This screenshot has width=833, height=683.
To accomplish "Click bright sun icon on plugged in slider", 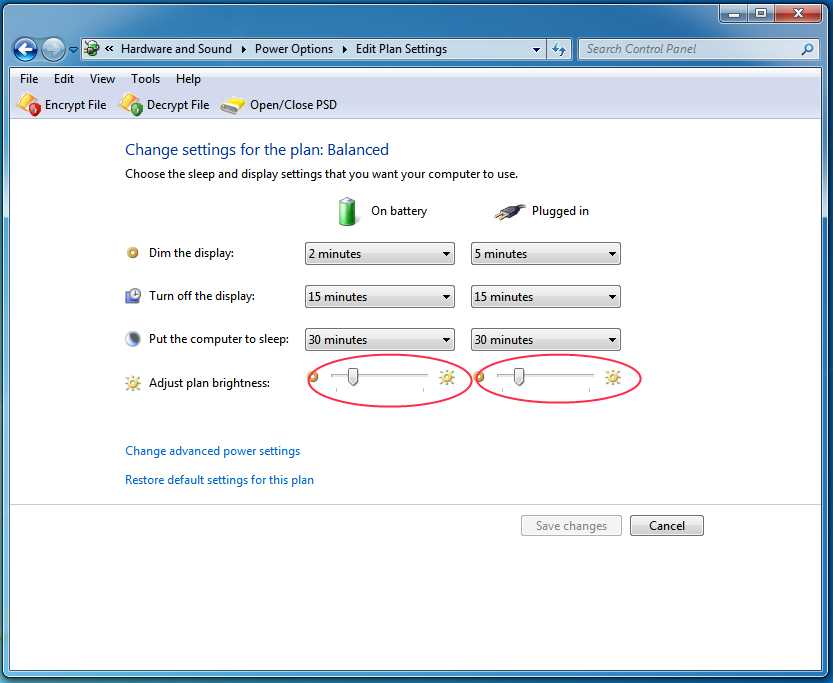I will coord(613,377).
